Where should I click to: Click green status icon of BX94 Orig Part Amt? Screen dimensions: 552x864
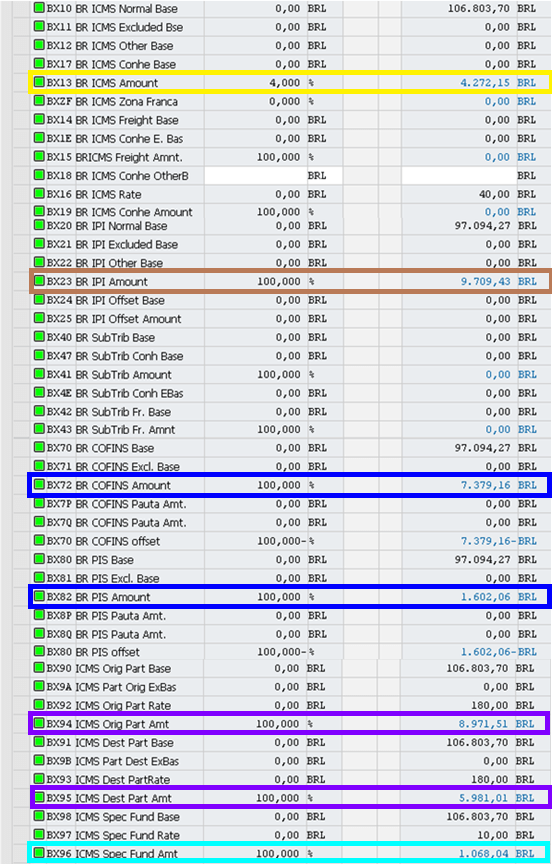[39, 723]
